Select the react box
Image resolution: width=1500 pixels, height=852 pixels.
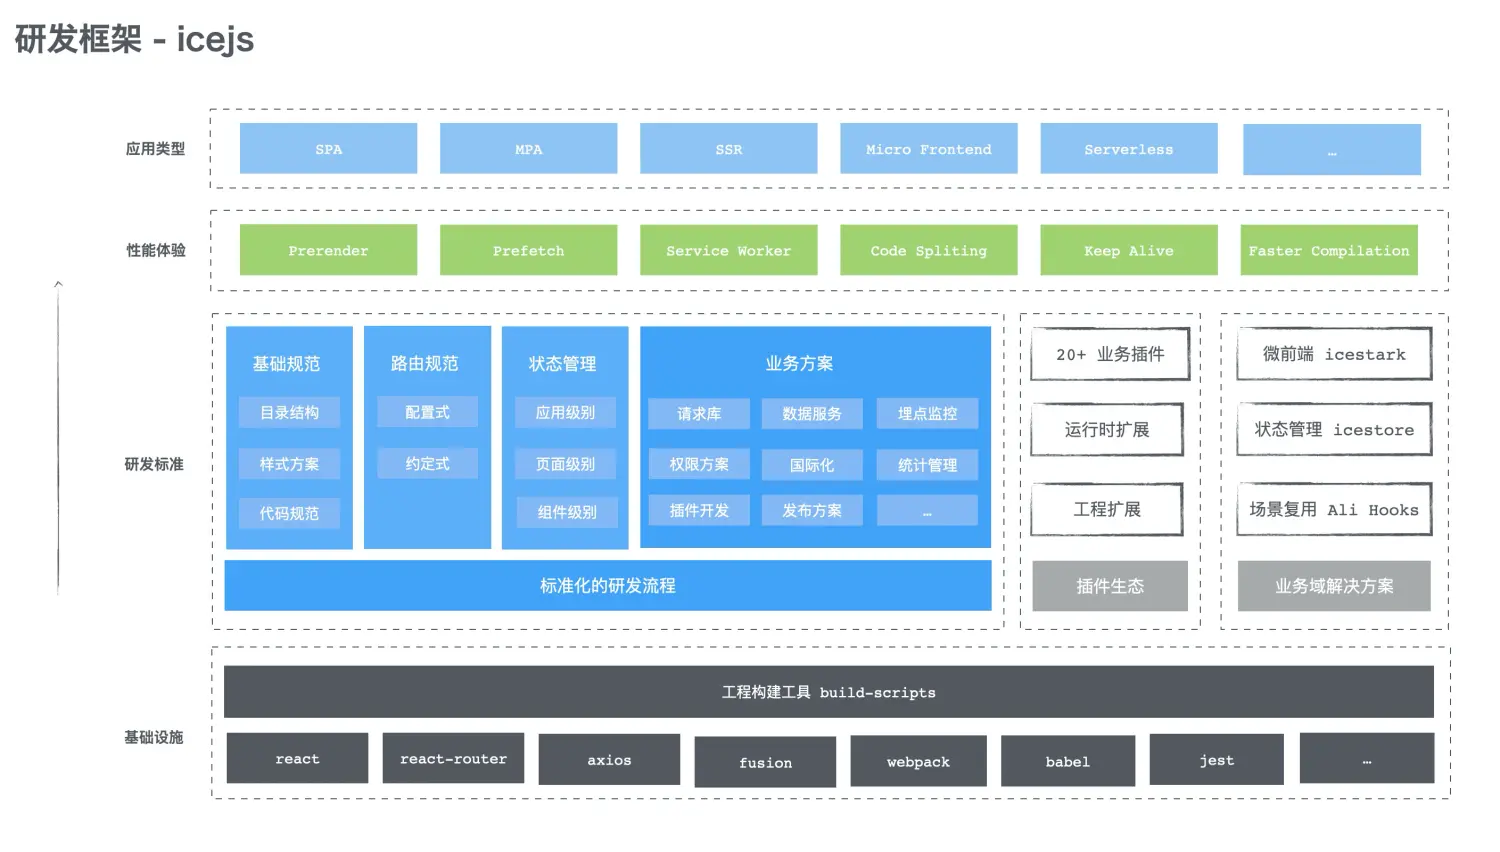pyautogui.click(x=297, y=758)
